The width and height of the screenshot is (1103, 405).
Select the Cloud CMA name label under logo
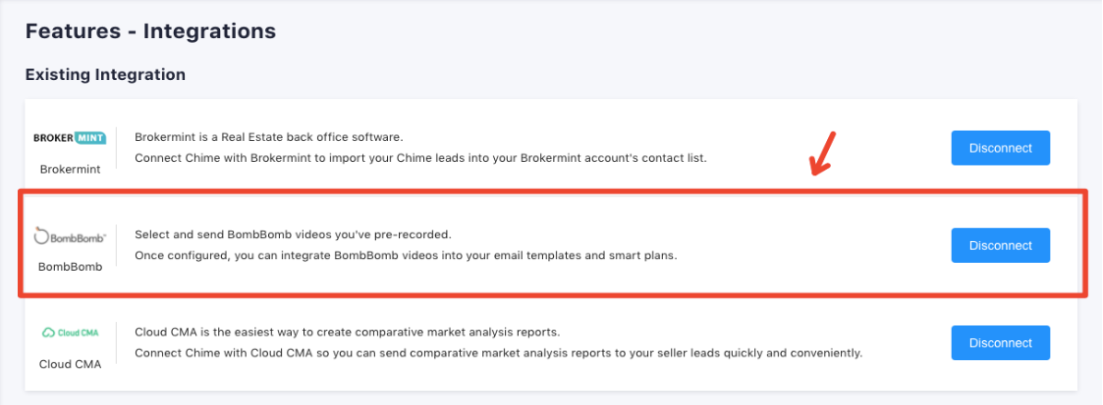click(x=70, y=364)
